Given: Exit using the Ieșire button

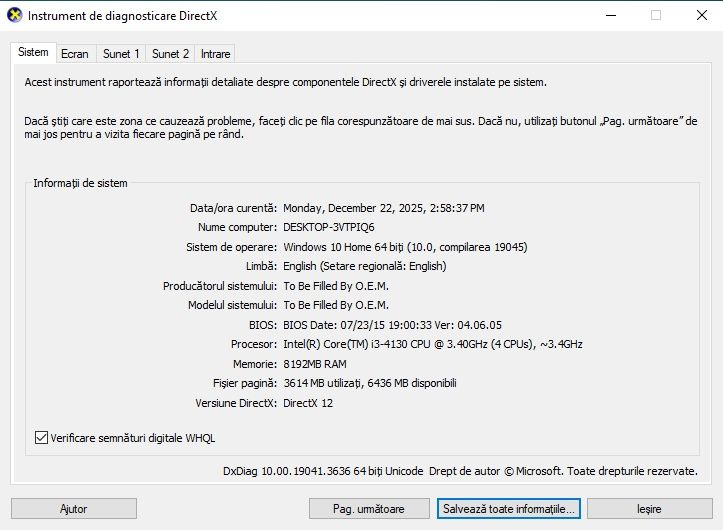Looking at the screenshot, I should tap(649, 509).
